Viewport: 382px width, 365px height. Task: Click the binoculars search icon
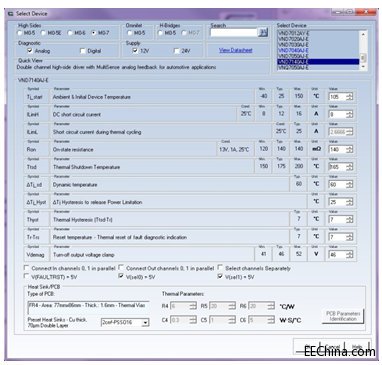click(263, 32)
